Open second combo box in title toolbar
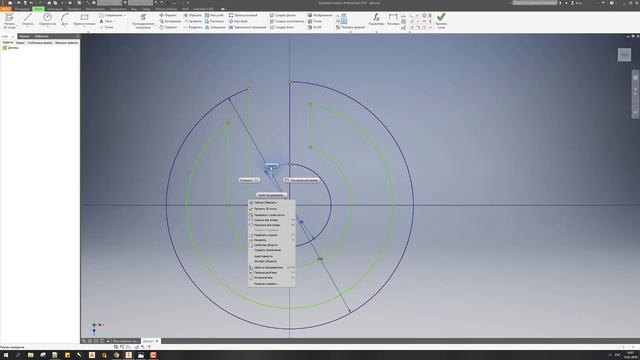This screenshot has width=640, height=360. [x=140, y=2]
